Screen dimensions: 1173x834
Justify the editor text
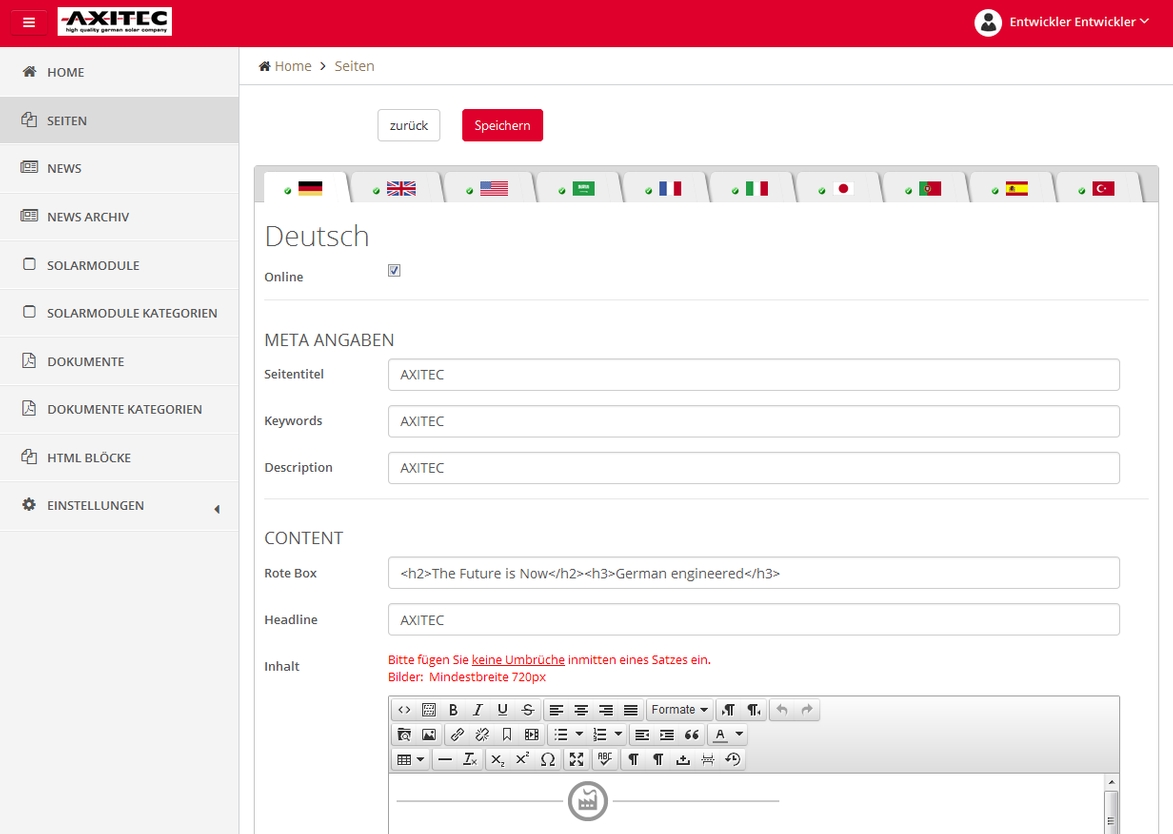click(631, 710)
